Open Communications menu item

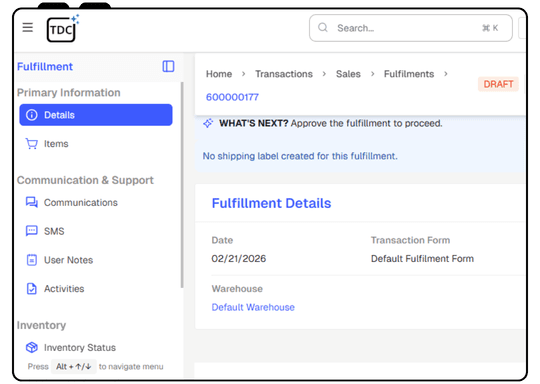(96, 202)
